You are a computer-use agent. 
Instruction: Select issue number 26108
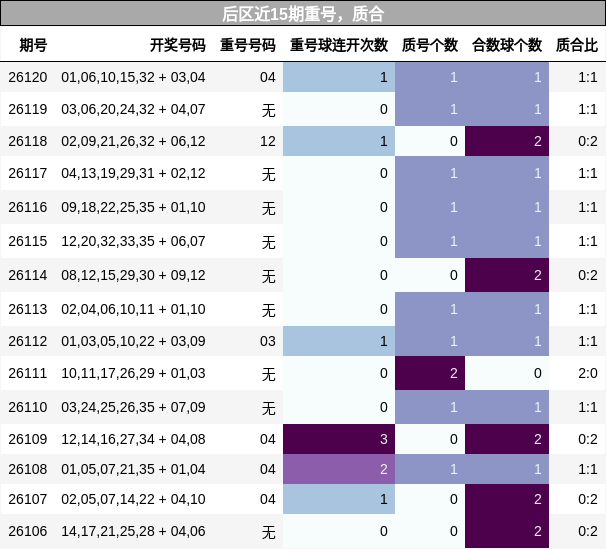tap(28, 469)
